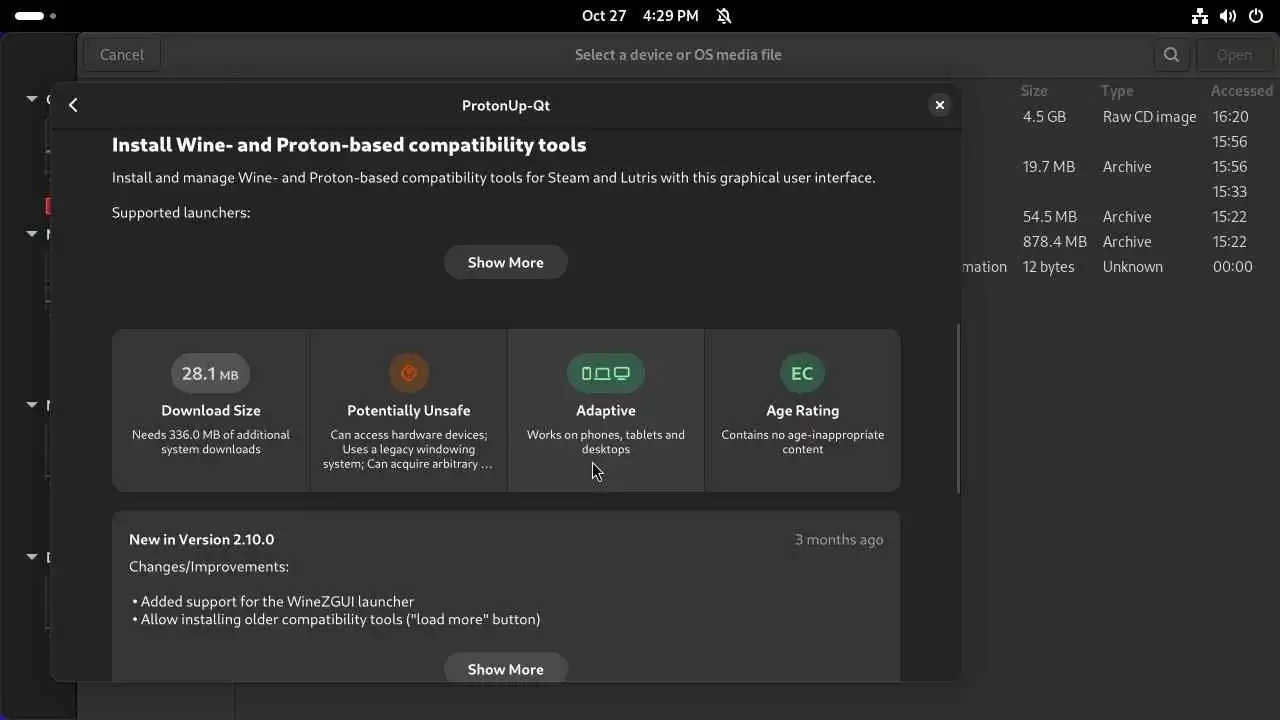Click the WineZGUI launcher changelog line

pos(273,601)
